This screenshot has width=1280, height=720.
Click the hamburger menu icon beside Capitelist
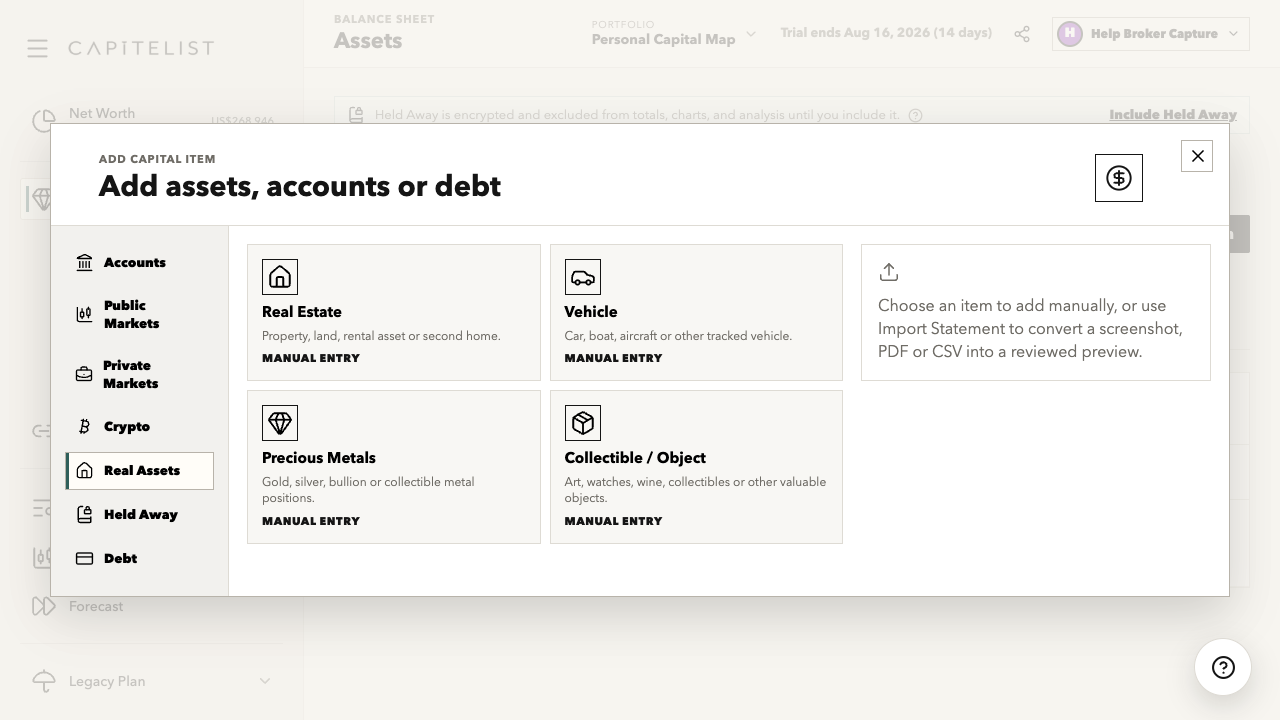click(x=37, y=48)
